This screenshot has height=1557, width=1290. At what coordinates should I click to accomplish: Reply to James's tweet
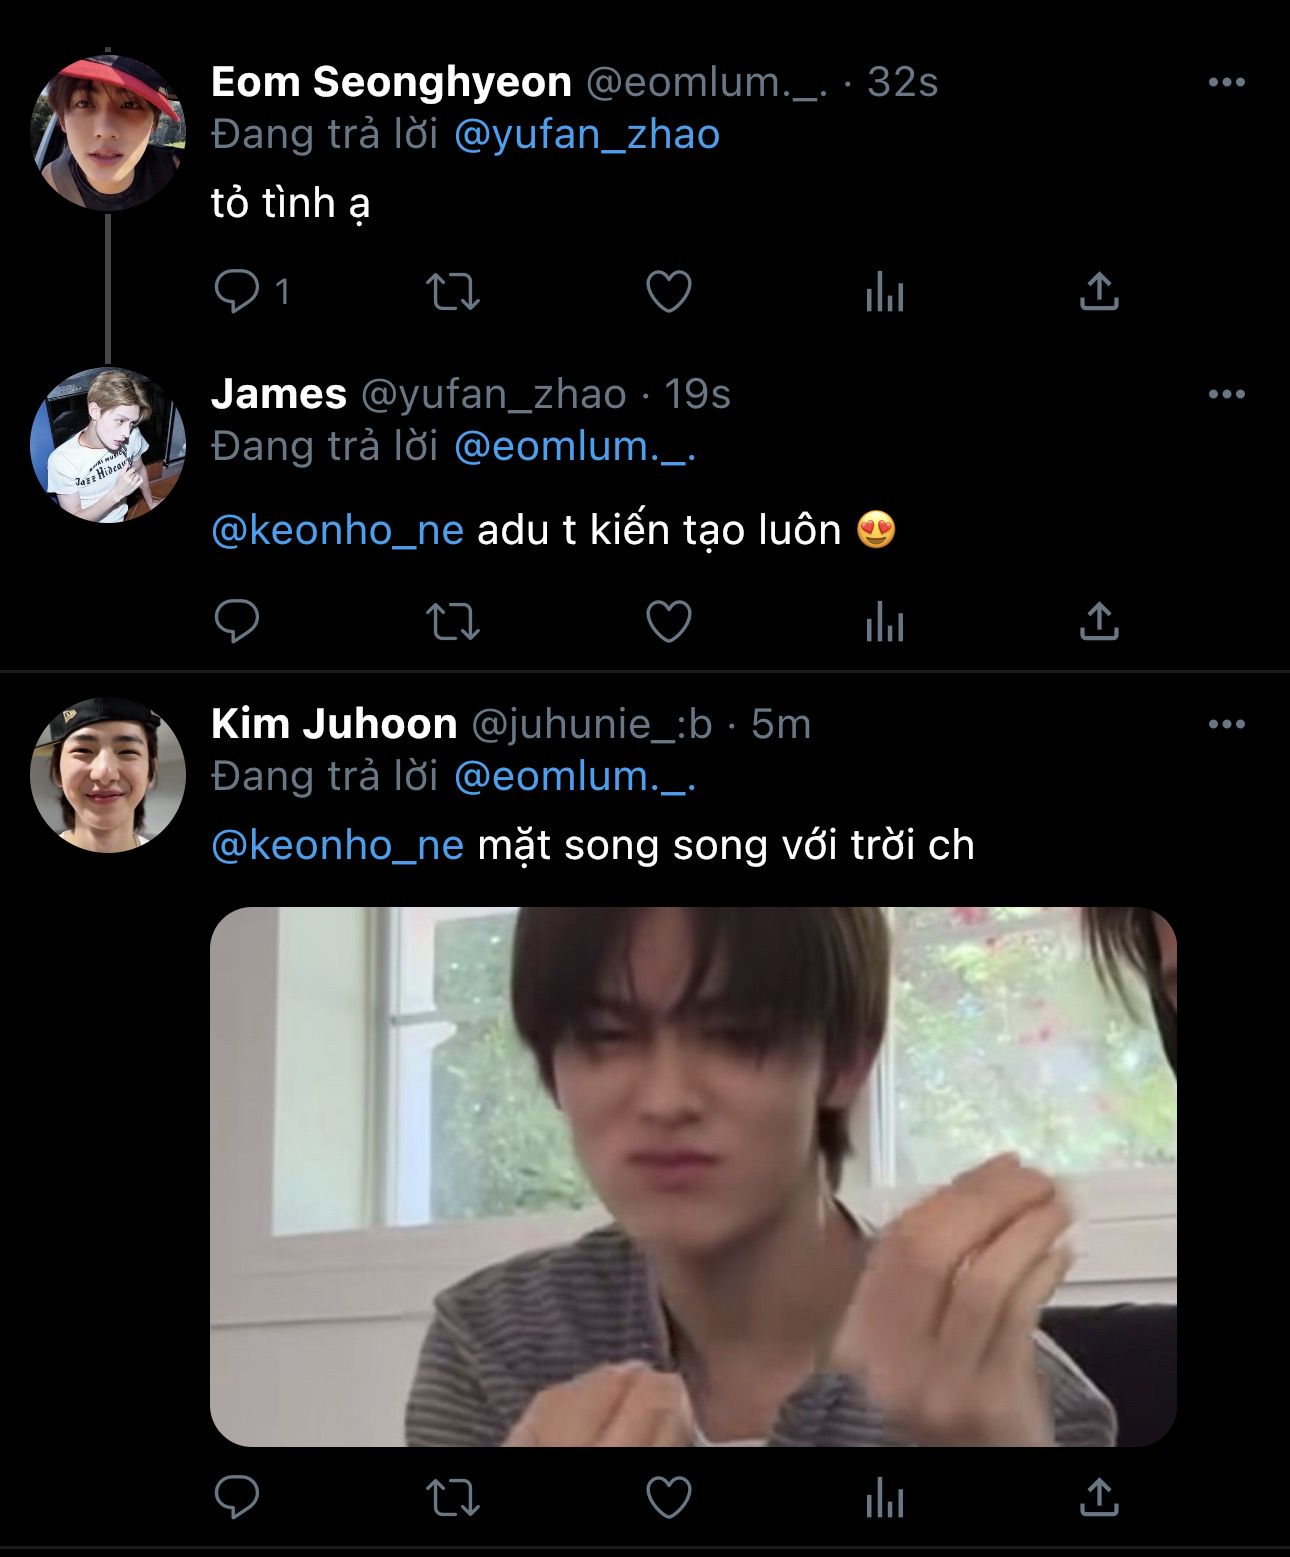tap(237, 621)
